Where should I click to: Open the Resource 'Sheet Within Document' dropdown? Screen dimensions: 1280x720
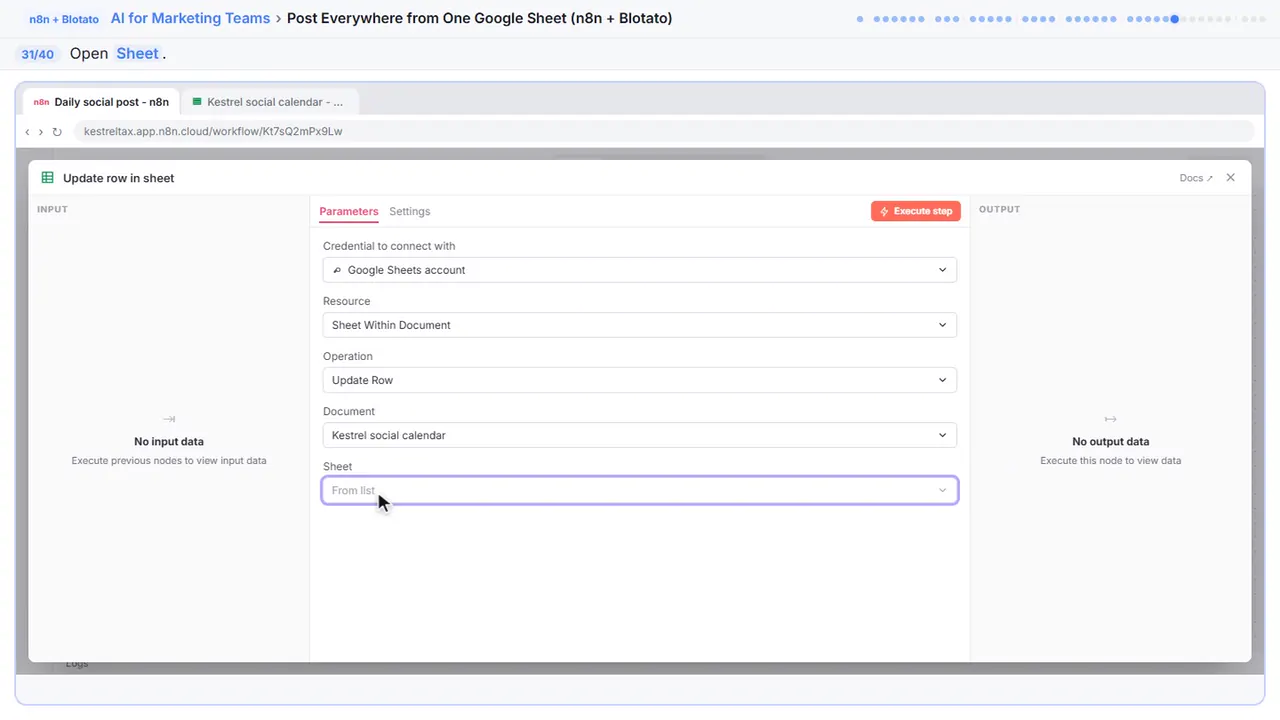tap(640, 325)
